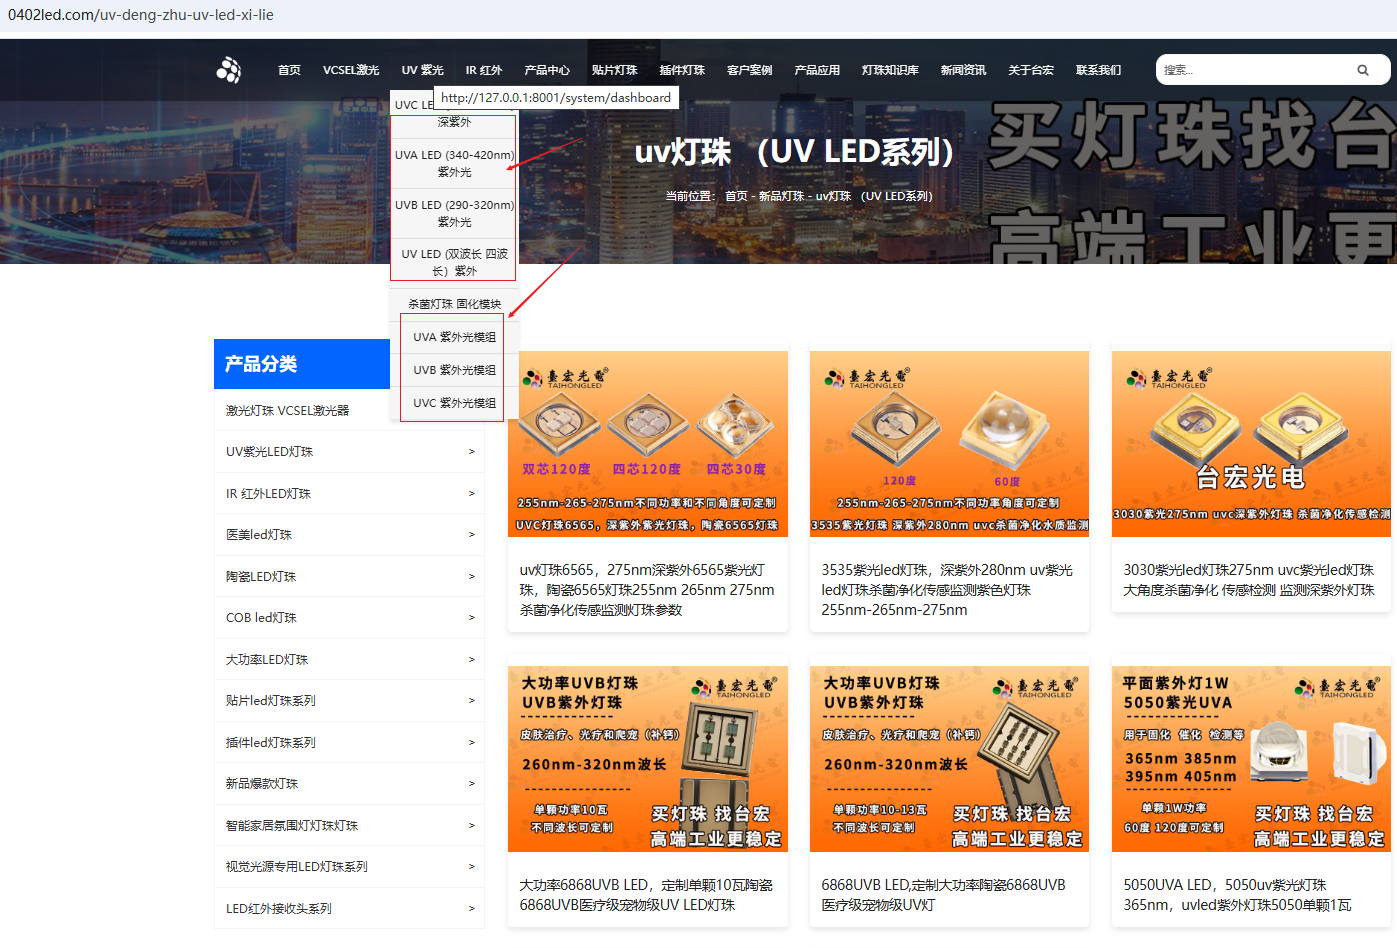
Task: Open the UV 紫光 nav menu item
Action: tap(422, 70)
